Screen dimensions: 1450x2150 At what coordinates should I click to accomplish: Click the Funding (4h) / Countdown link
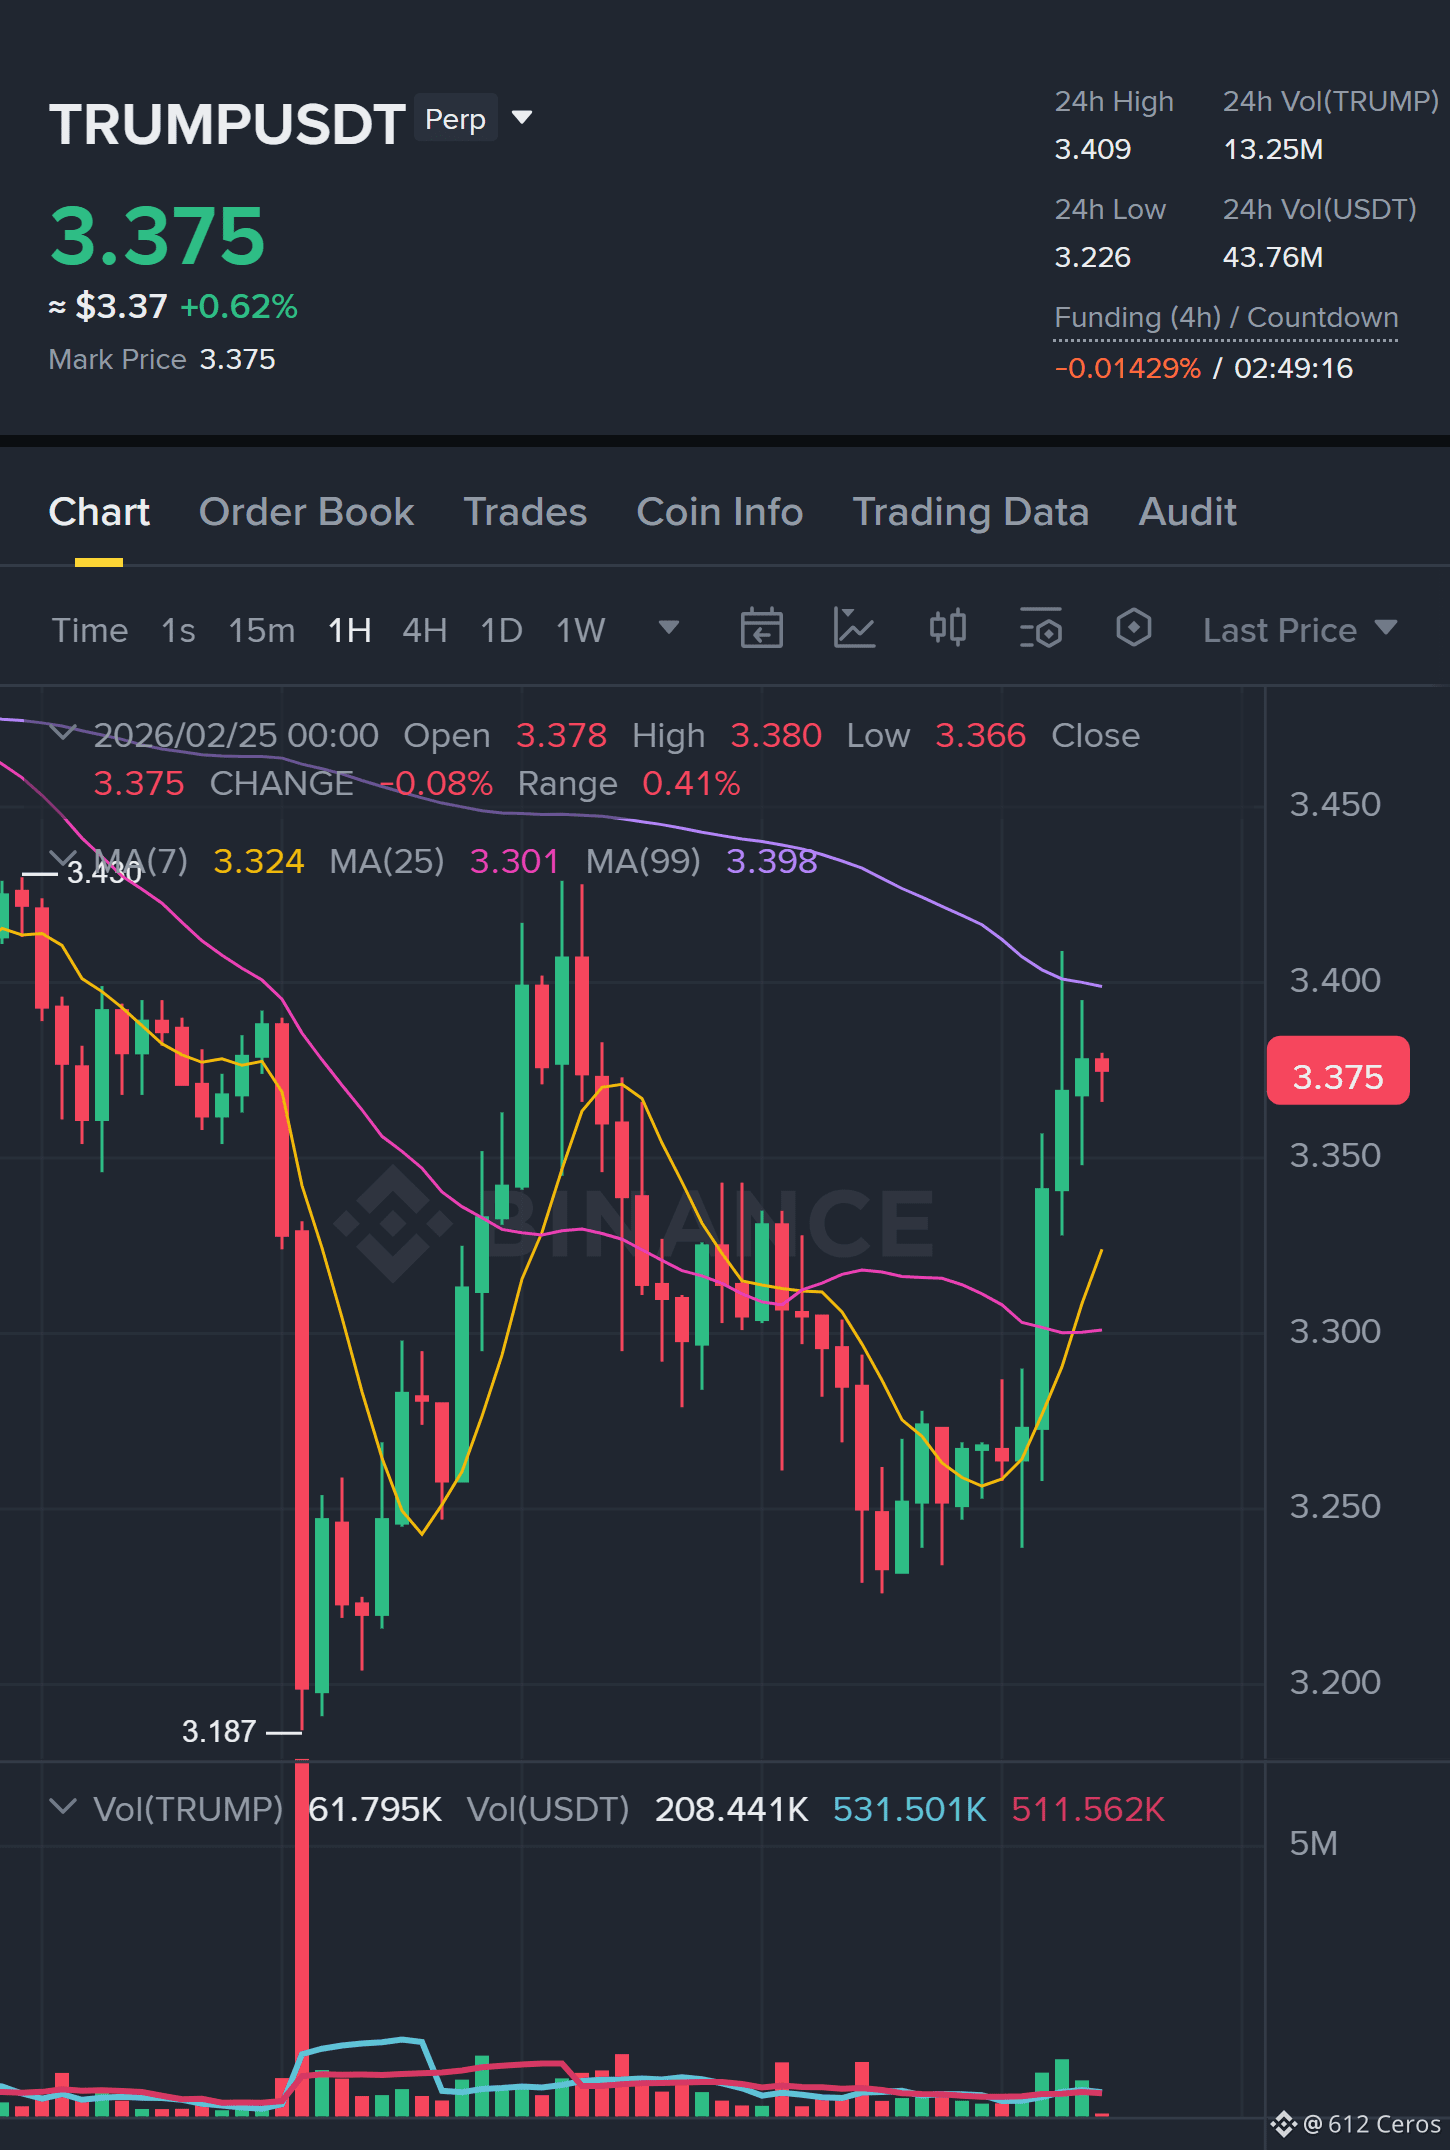(x=1226, y=318)
